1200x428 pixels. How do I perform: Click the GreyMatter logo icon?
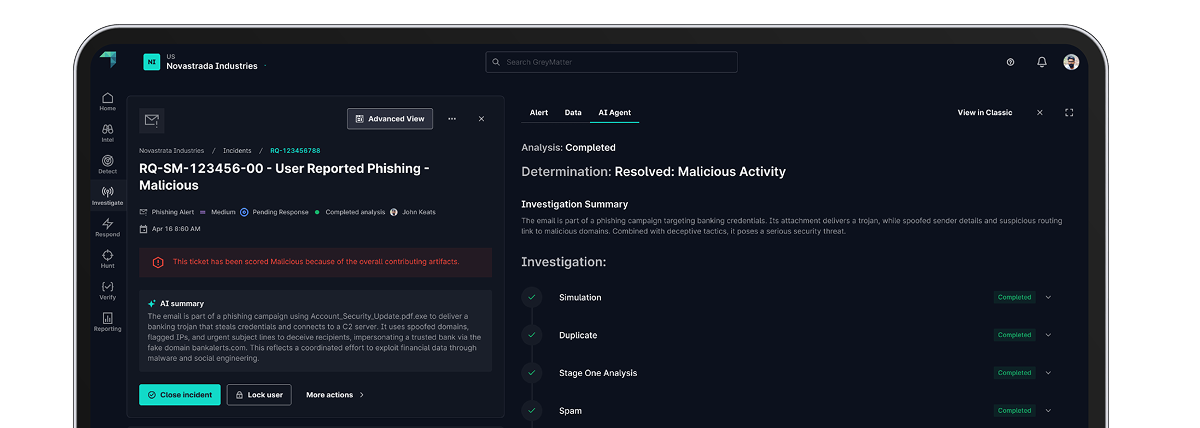tap(108, 60)
